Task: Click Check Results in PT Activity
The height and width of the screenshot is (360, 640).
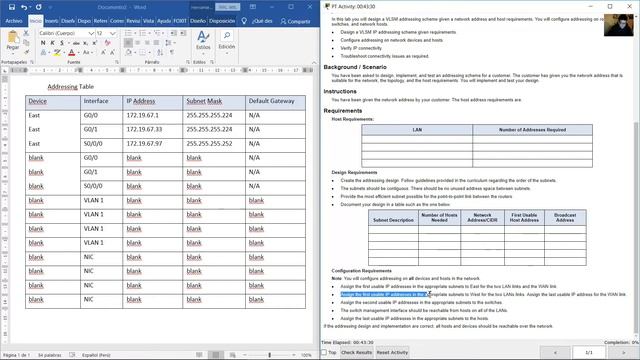Action: tap(356, 352)
